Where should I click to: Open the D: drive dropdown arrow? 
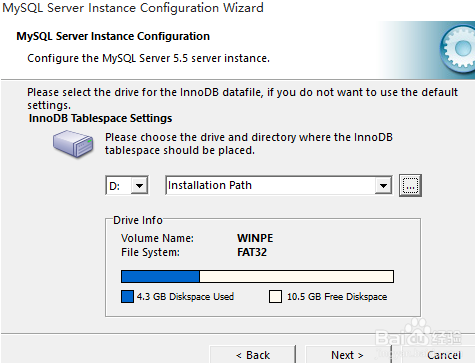tap(139, 185)
